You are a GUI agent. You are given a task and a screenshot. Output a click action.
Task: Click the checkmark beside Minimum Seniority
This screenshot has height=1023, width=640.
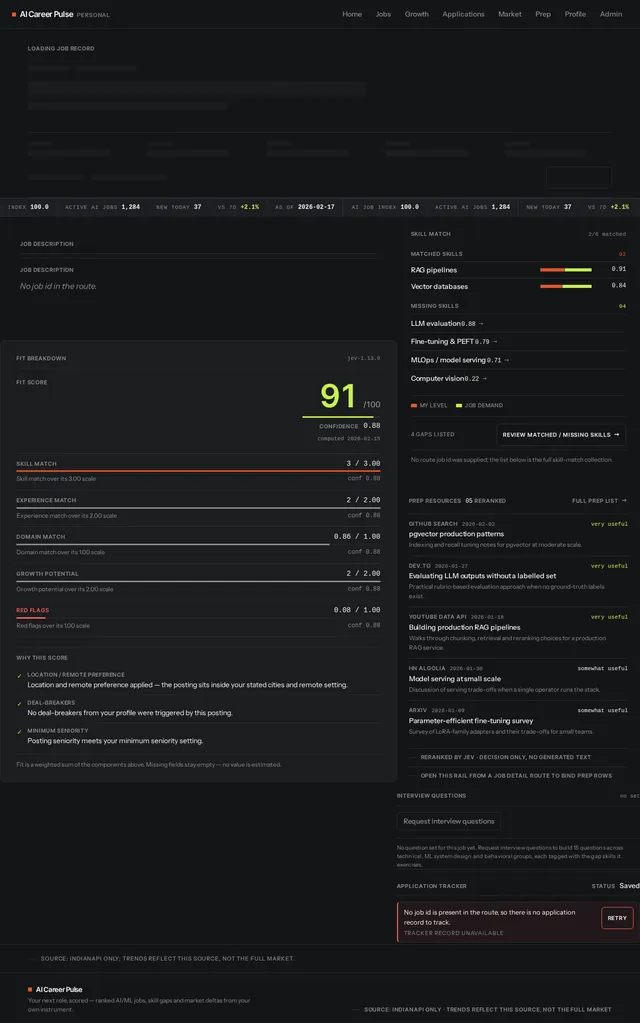click(x=20, y=732)
